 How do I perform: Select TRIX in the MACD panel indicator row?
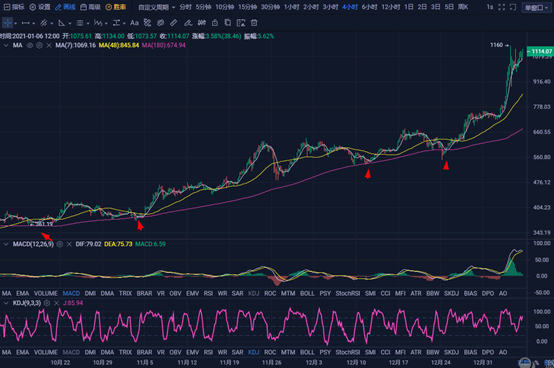[x=125, y=293]
